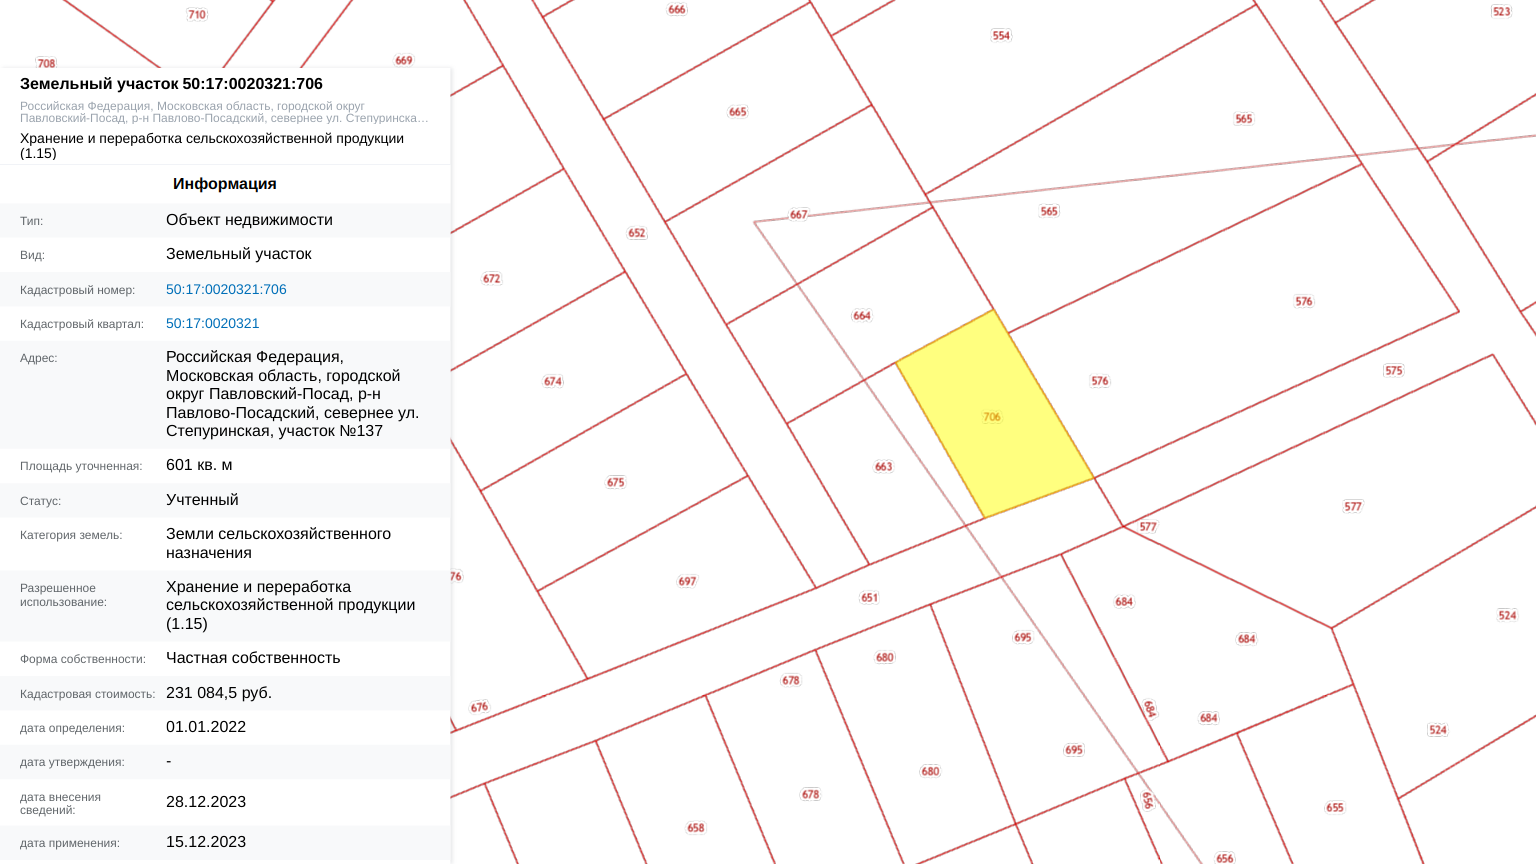The width and height of the screenshot is (1536, 864).
Task: Click the 706 label inside yellow parcel
Action: pos(992,417)
